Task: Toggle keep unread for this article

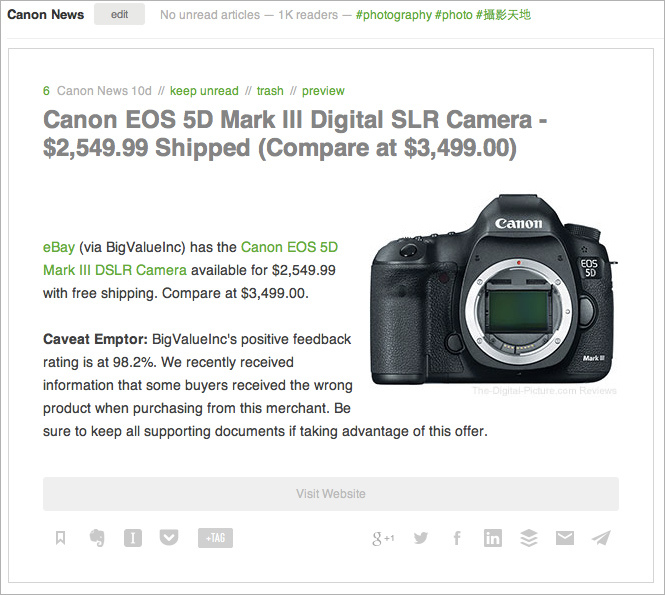Action: 204,91
